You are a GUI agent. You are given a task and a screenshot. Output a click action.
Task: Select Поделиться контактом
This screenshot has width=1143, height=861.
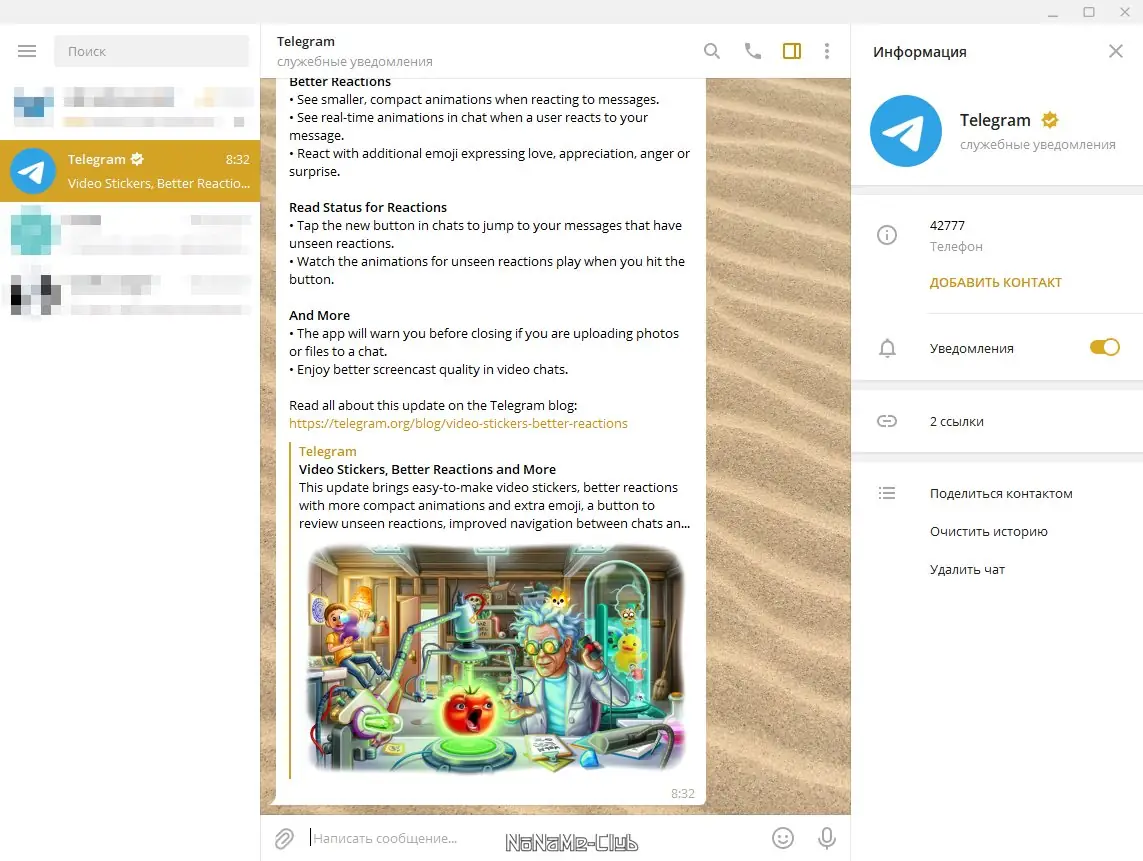pos(1001,494)
